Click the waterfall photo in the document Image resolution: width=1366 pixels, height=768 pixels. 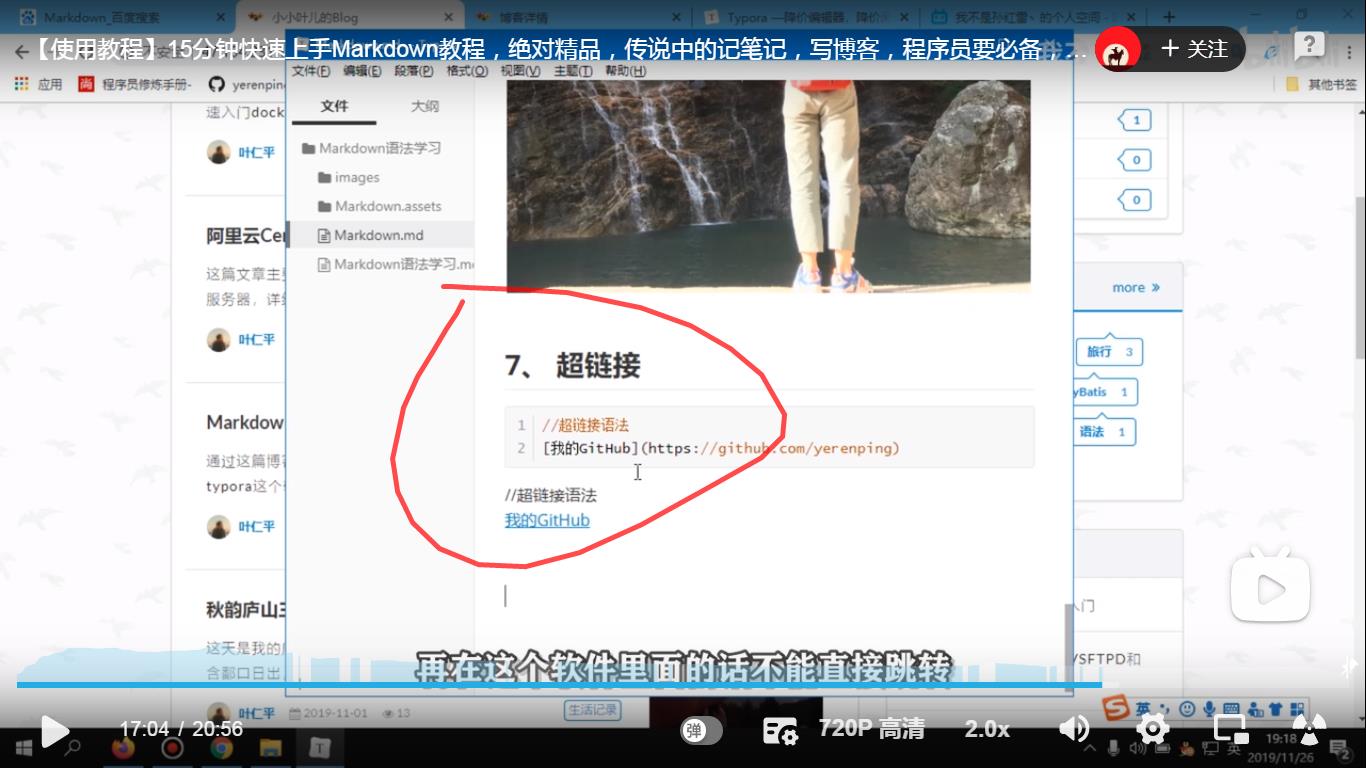pos(768,186)
